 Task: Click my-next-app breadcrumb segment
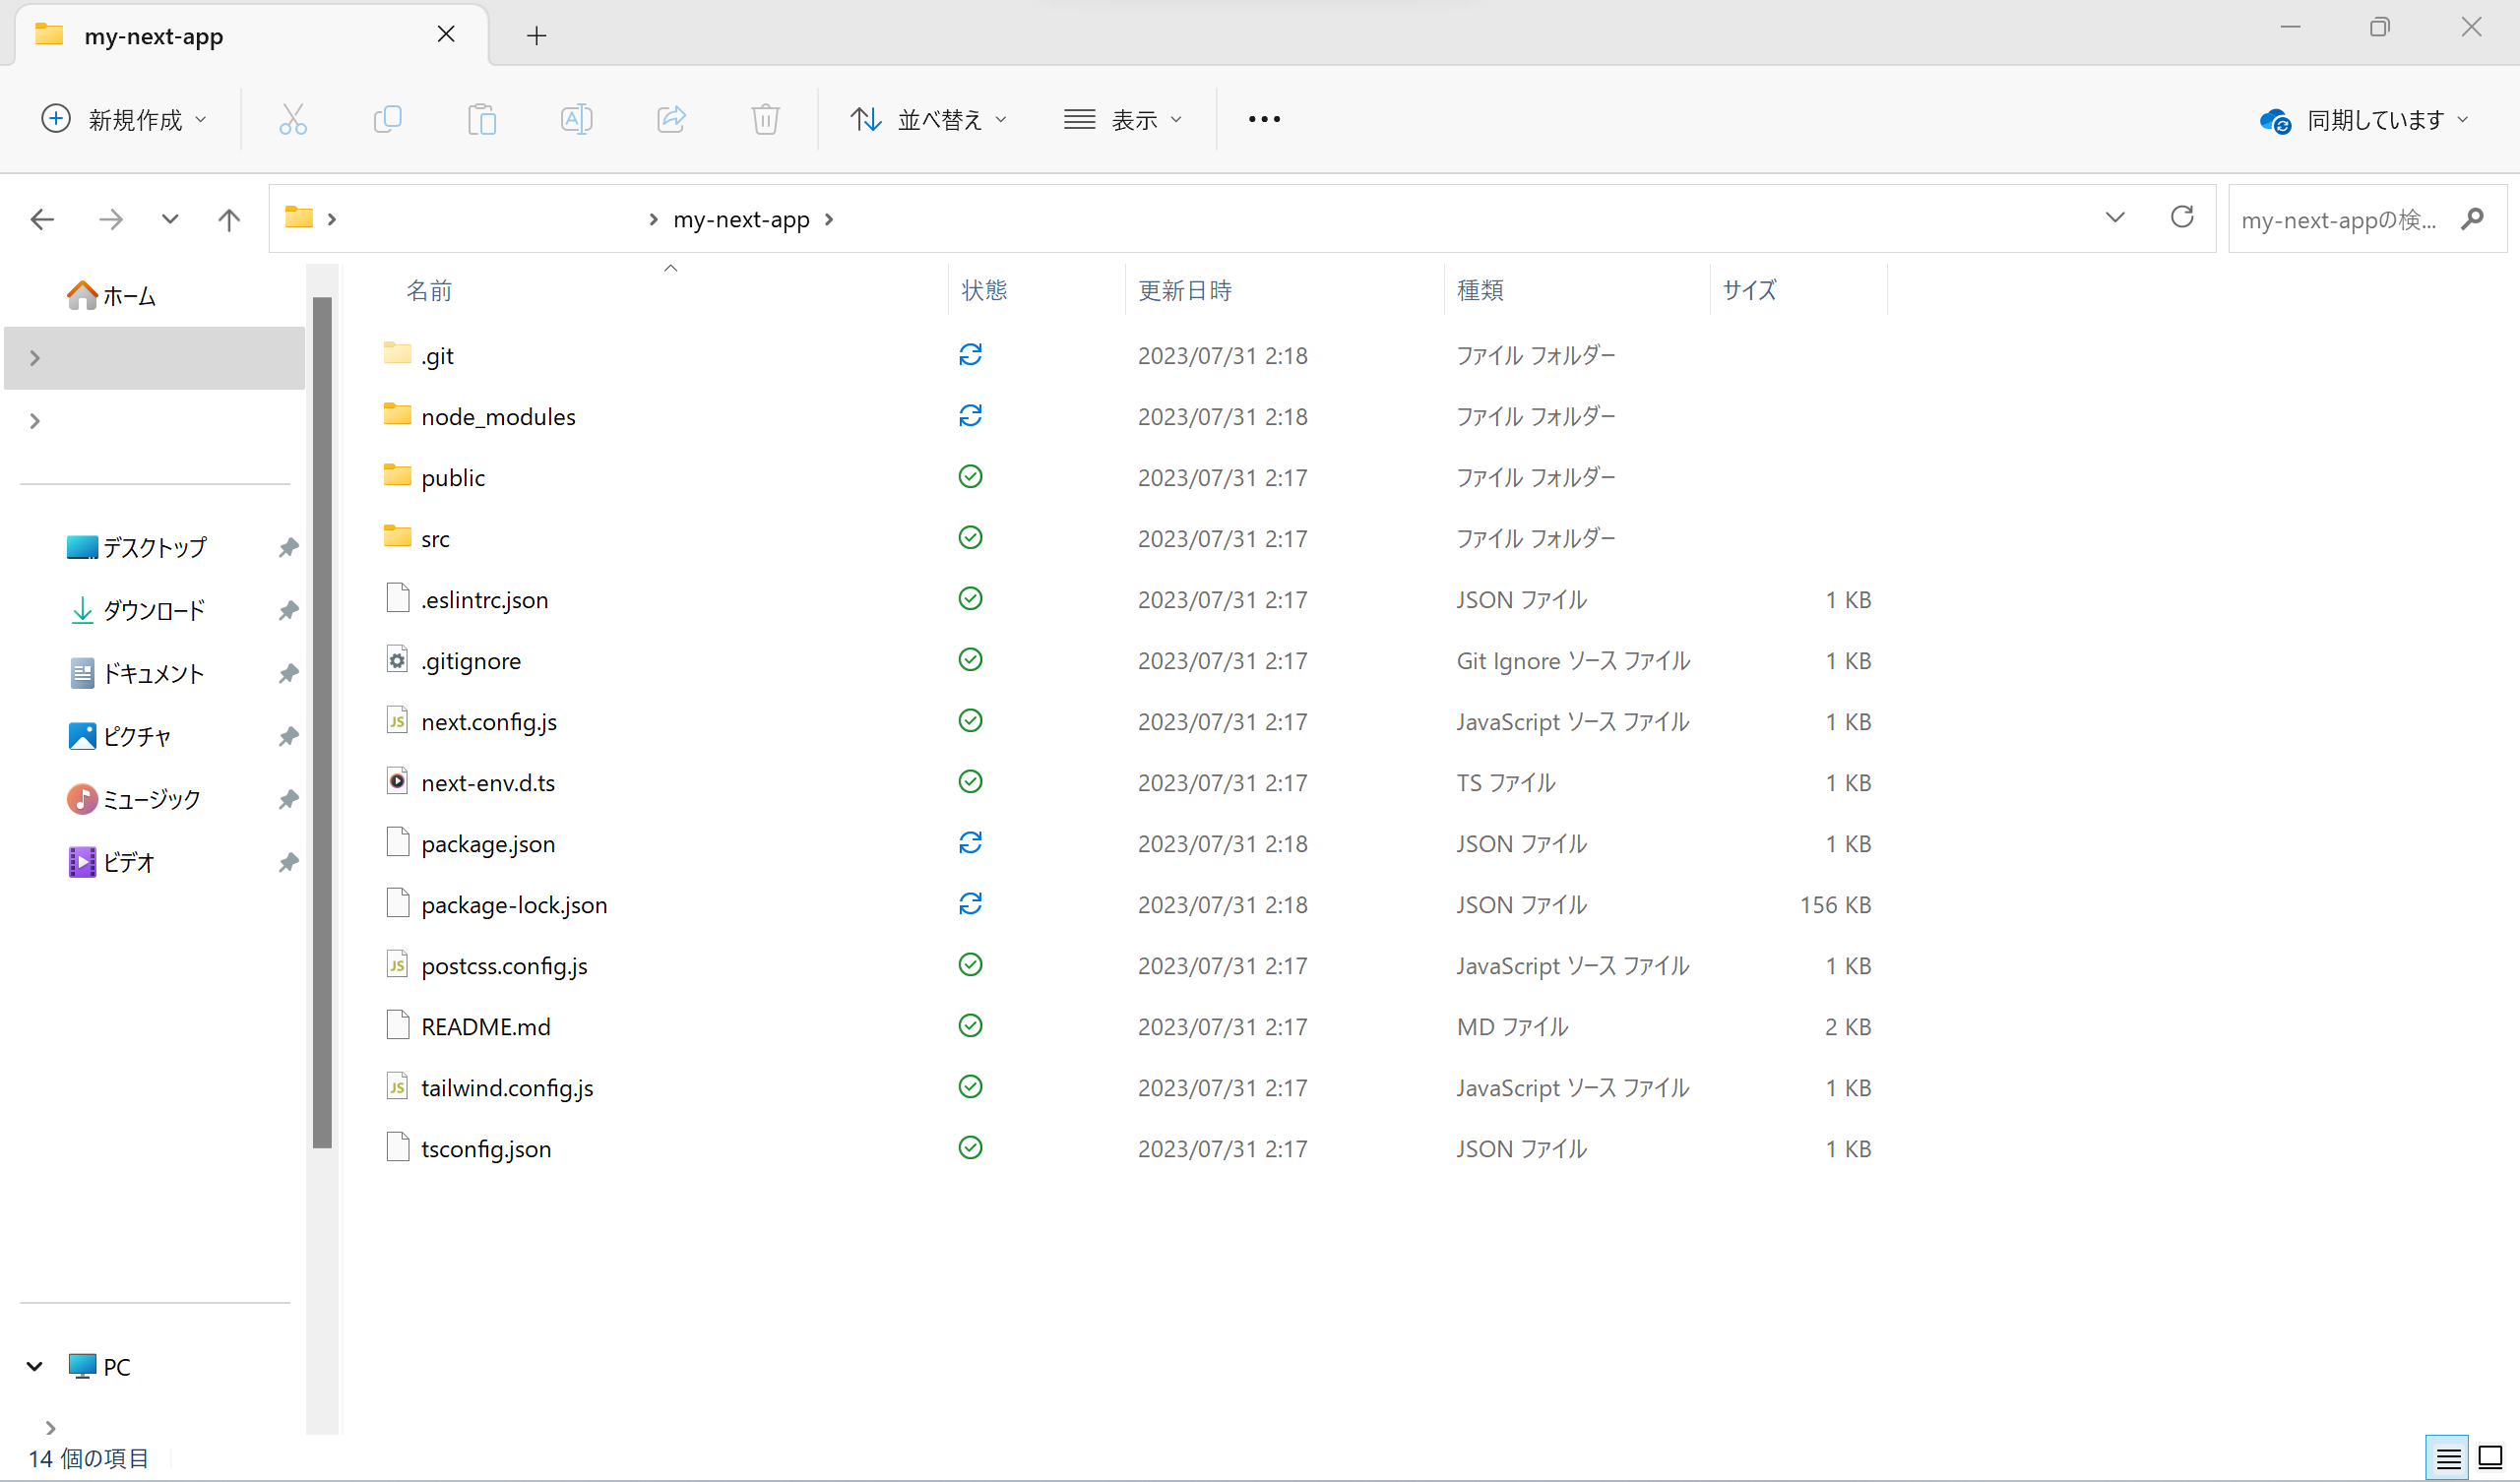[x=741, y=219]
